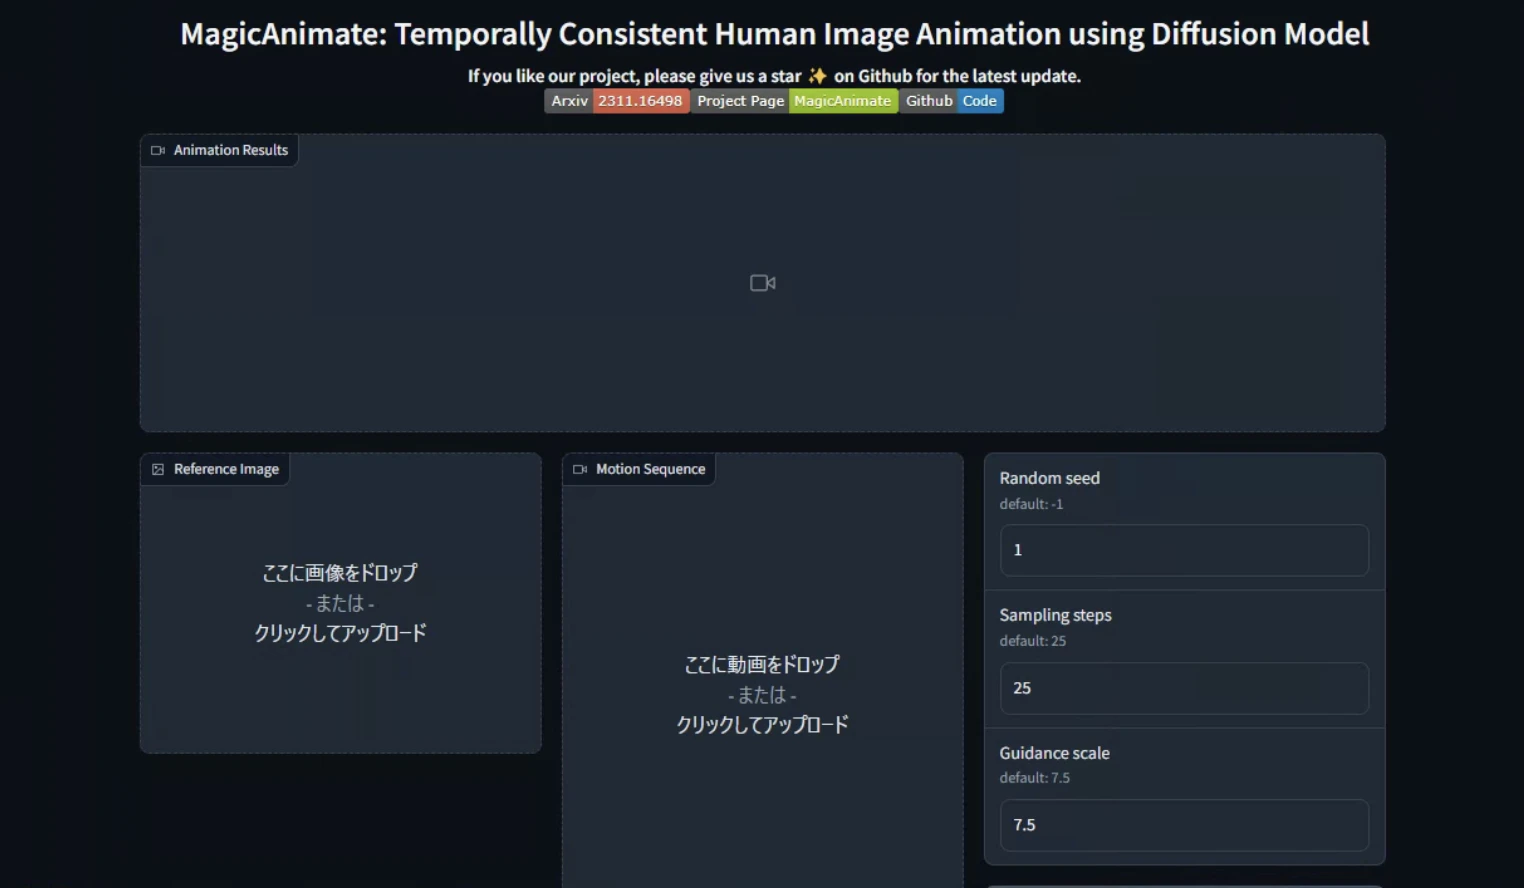
Task: Click the 'default: -1' hint text
Action: pyautogui.click(x=1031, y=504)
